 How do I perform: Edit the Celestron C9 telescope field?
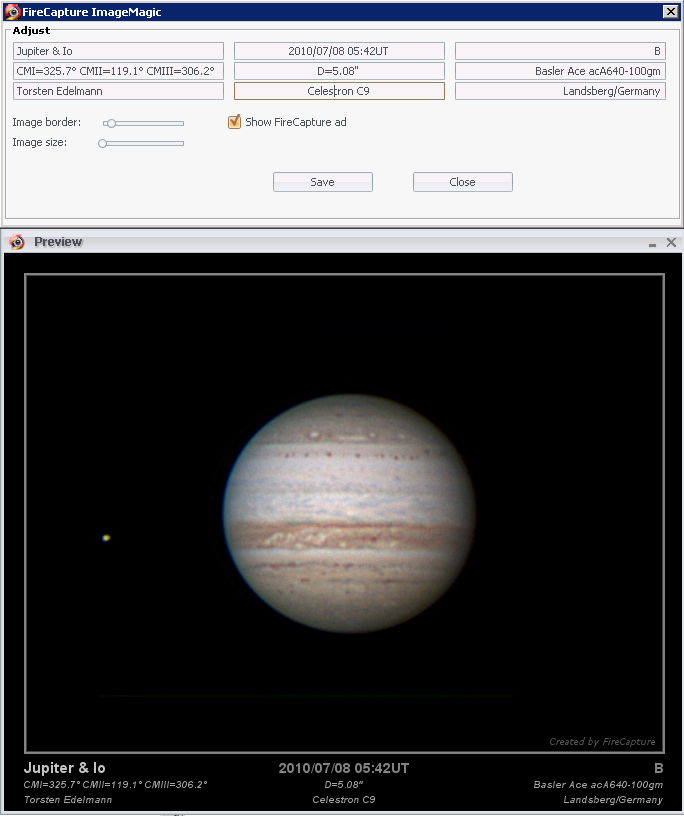click(339, 91)
